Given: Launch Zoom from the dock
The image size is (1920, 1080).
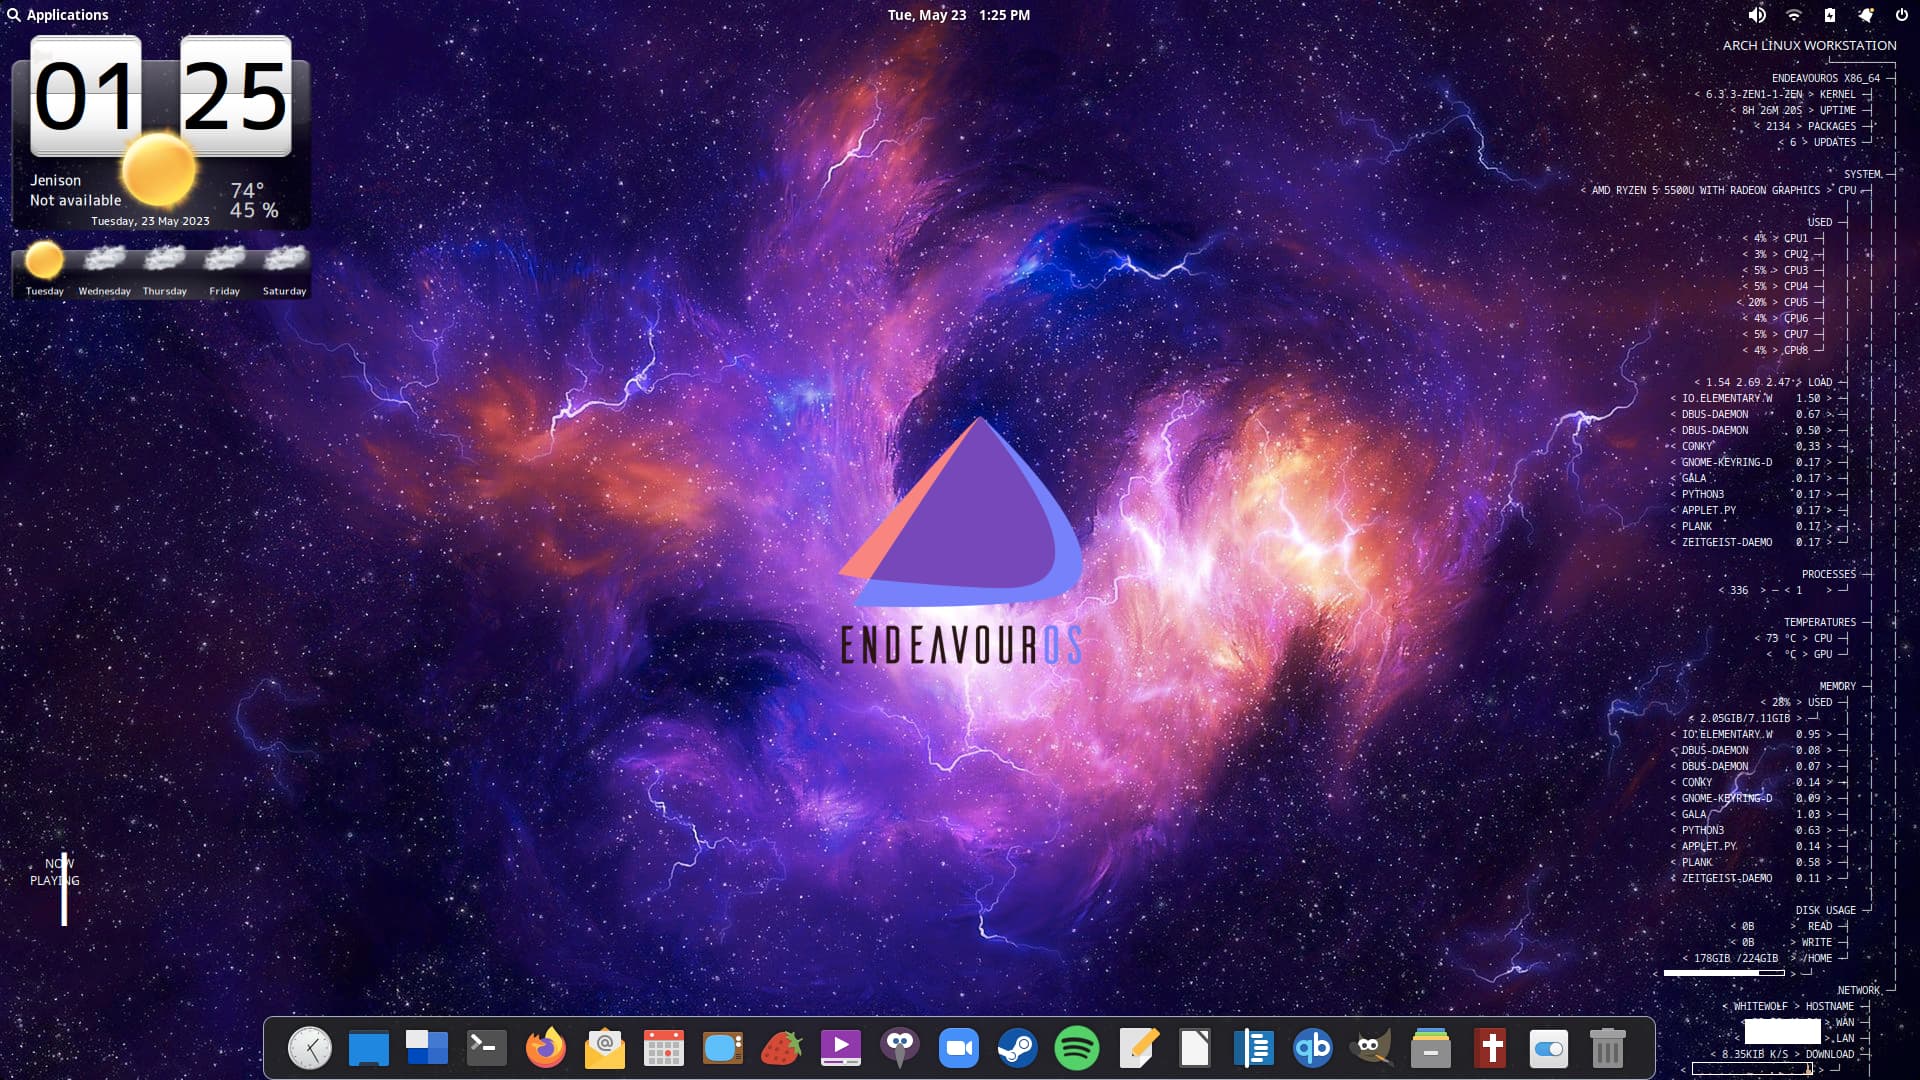Looking at the screenshot, I should coord(959,1048).
